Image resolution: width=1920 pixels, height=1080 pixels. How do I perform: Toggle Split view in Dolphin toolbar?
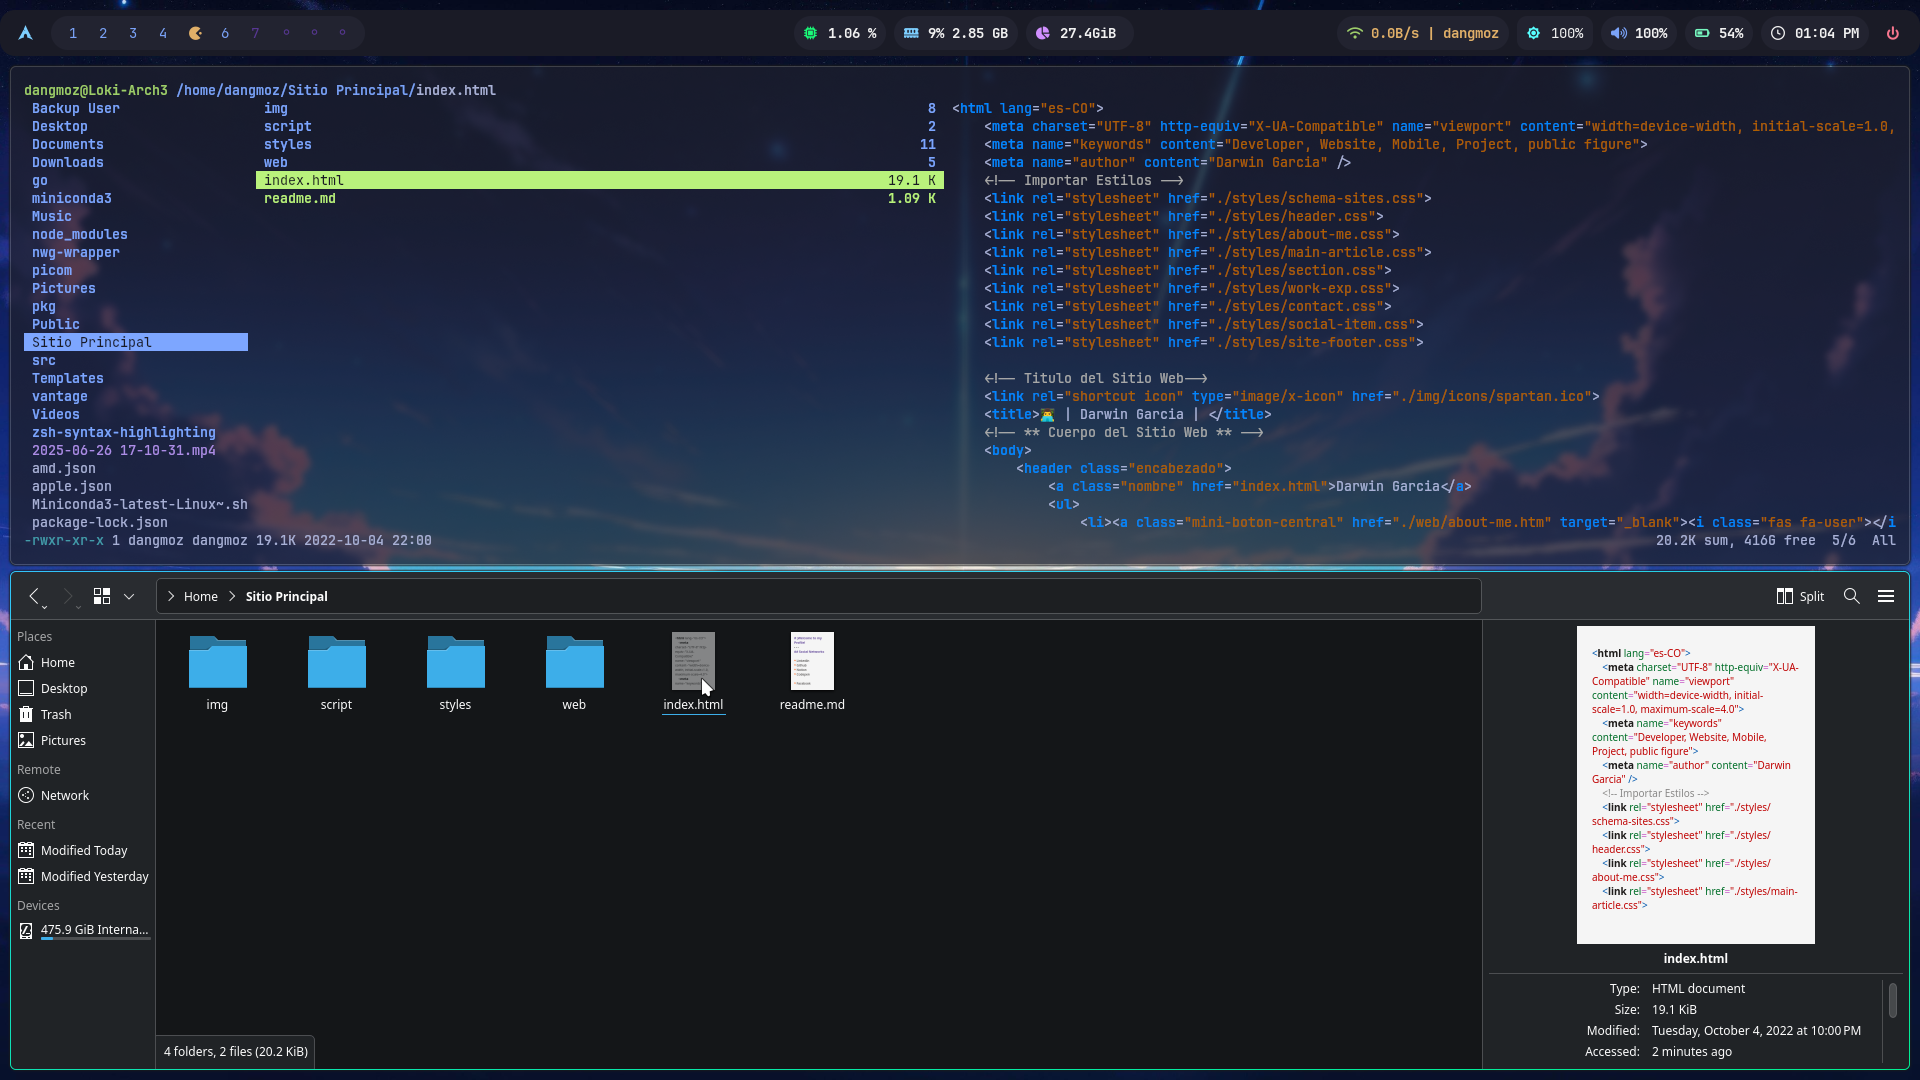1800,596
